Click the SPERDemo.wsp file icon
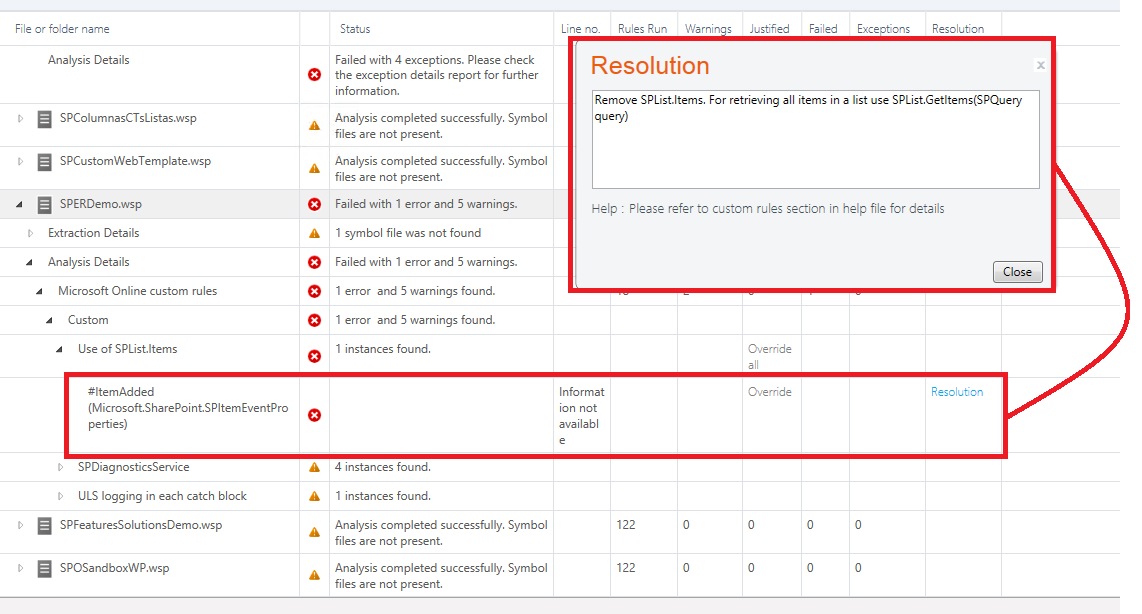 pyautogui.click(x=44, y=205)
